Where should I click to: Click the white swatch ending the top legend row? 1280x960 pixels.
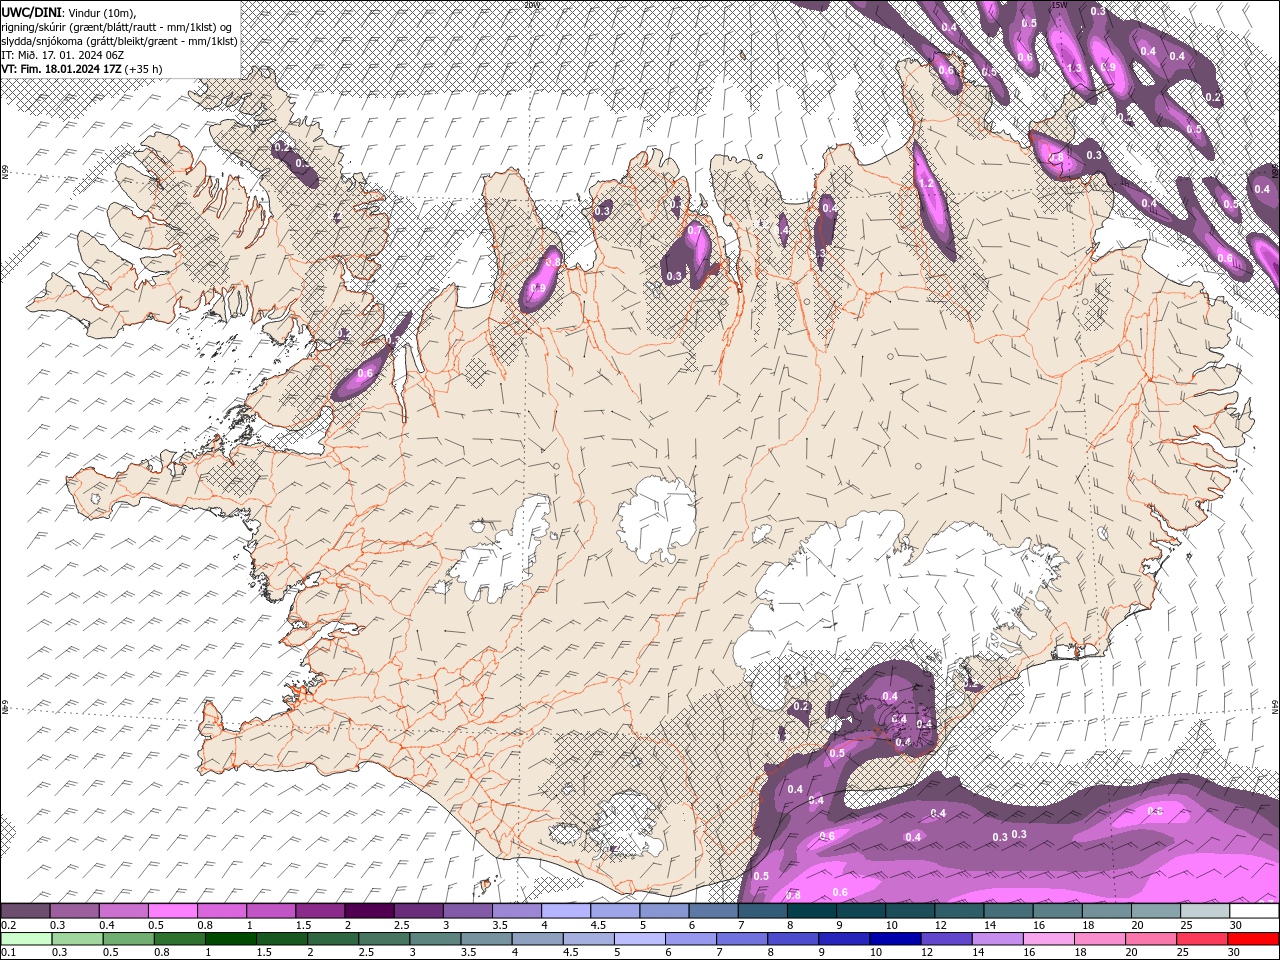pyautogui.click(x=1254, y=911)
